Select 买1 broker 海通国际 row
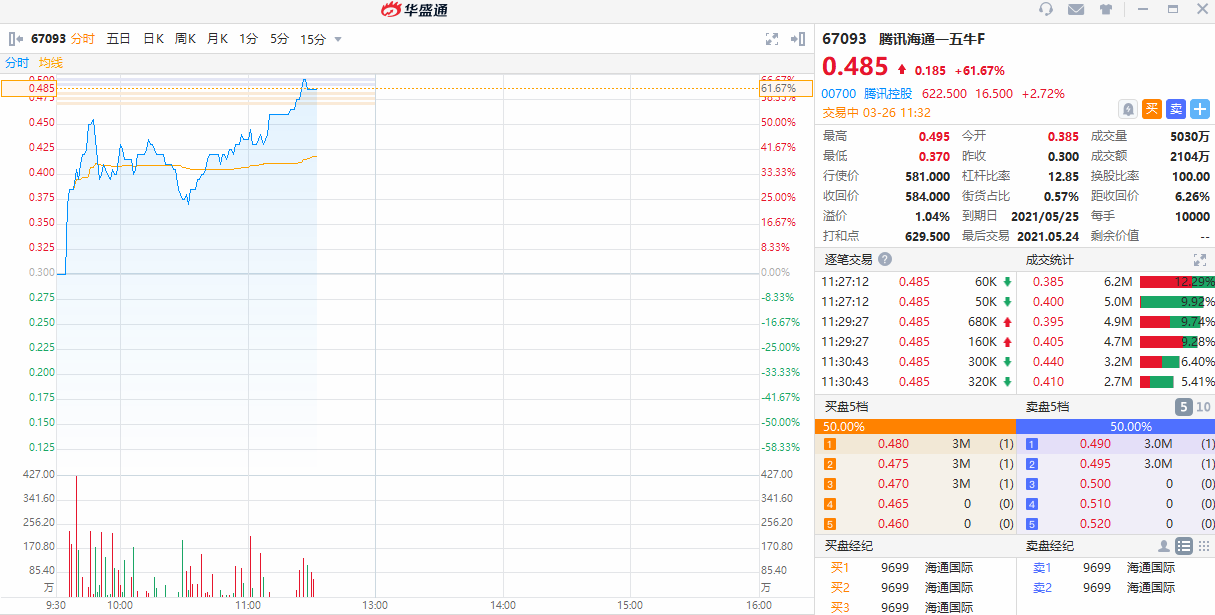Viewport: 1215px width, 615px height. pyautogui.click(x=915, y=568)
